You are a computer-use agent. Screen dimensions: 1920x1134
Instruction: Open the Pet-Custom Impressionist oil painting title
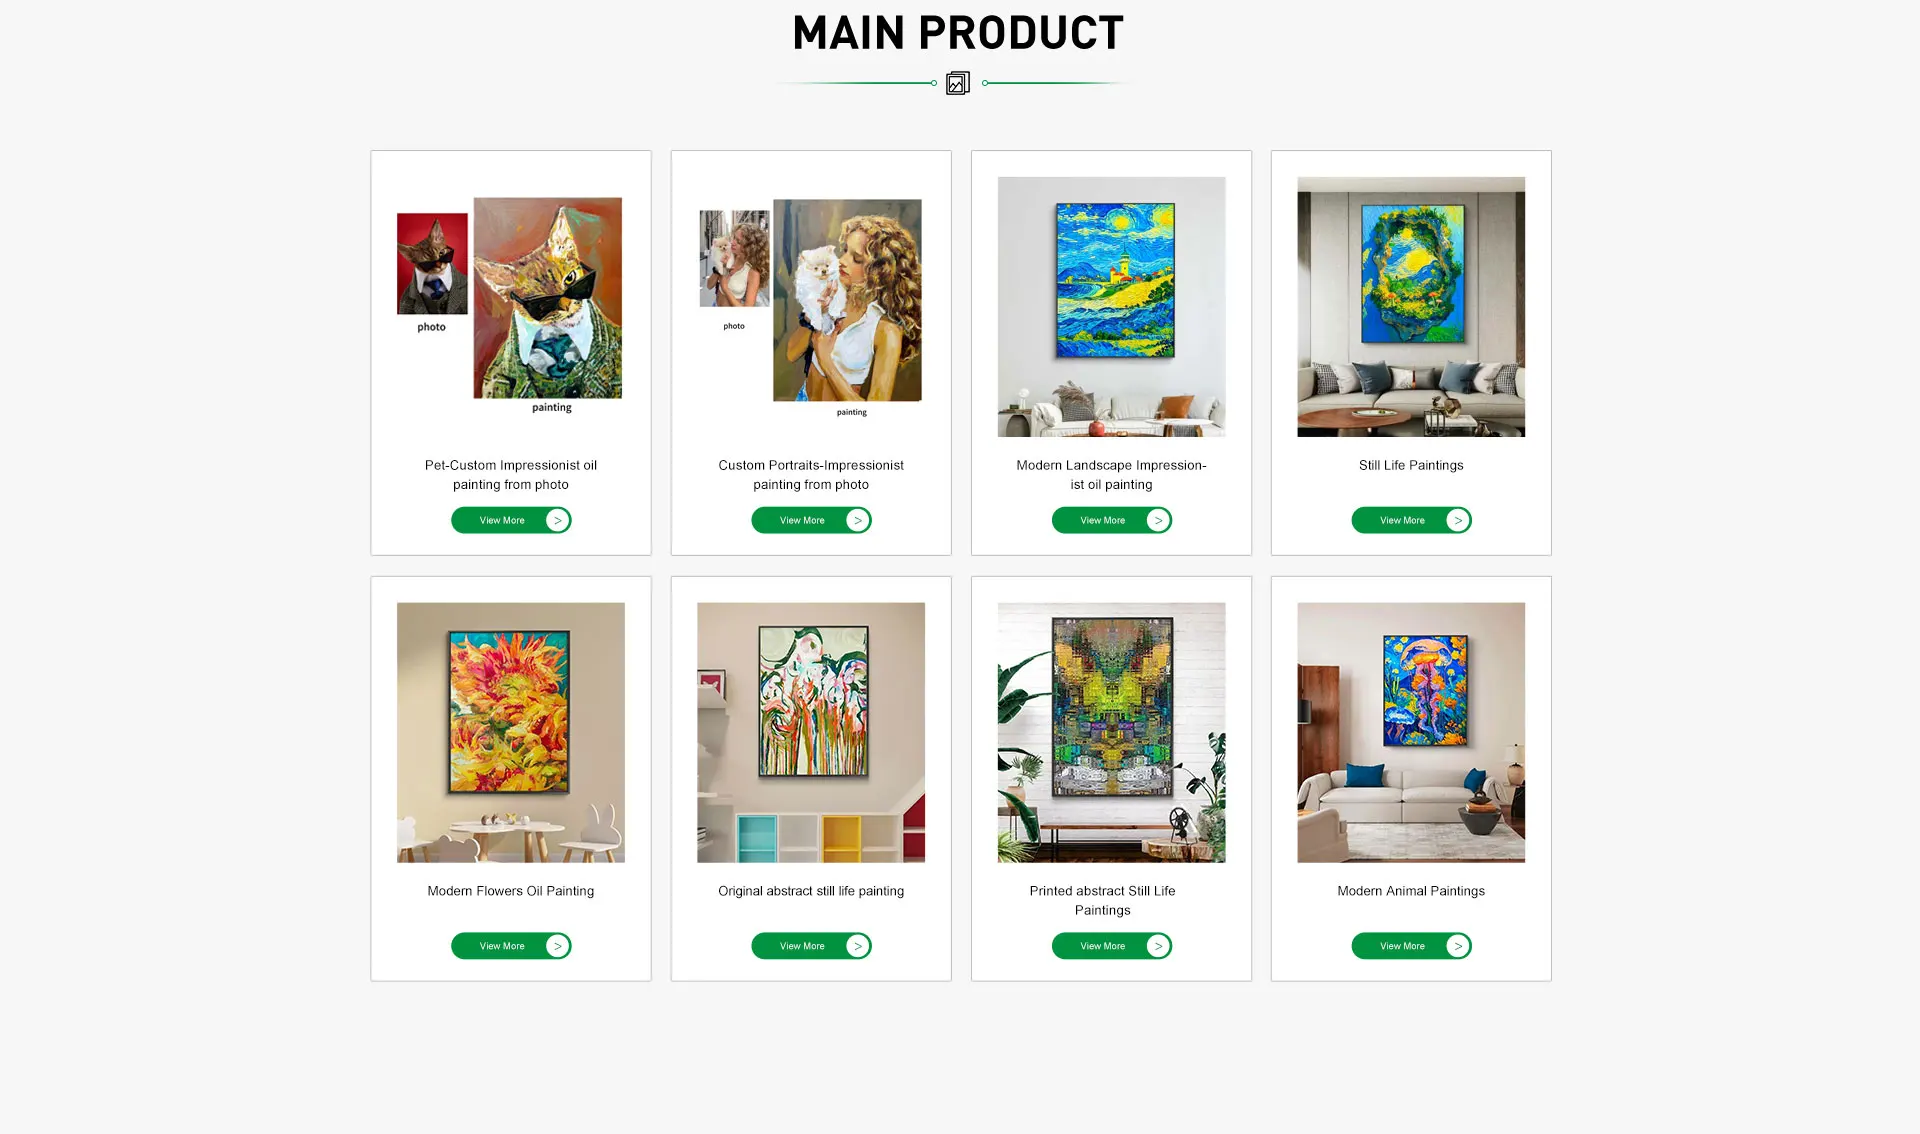click(510, 475)
